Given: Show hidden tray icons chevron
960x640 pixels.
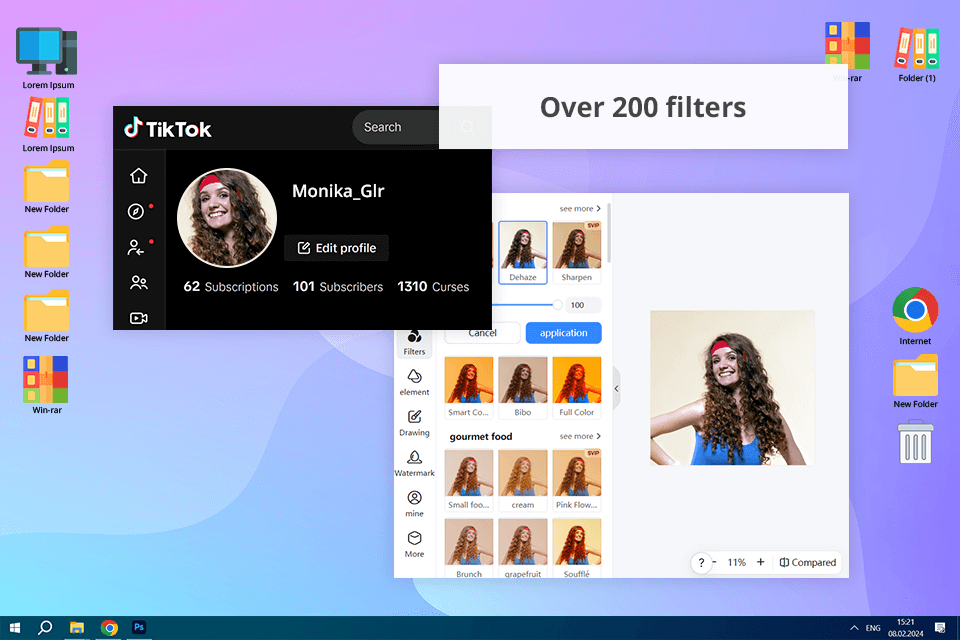Looking at the screenshot, I should (x=854, y=628).
